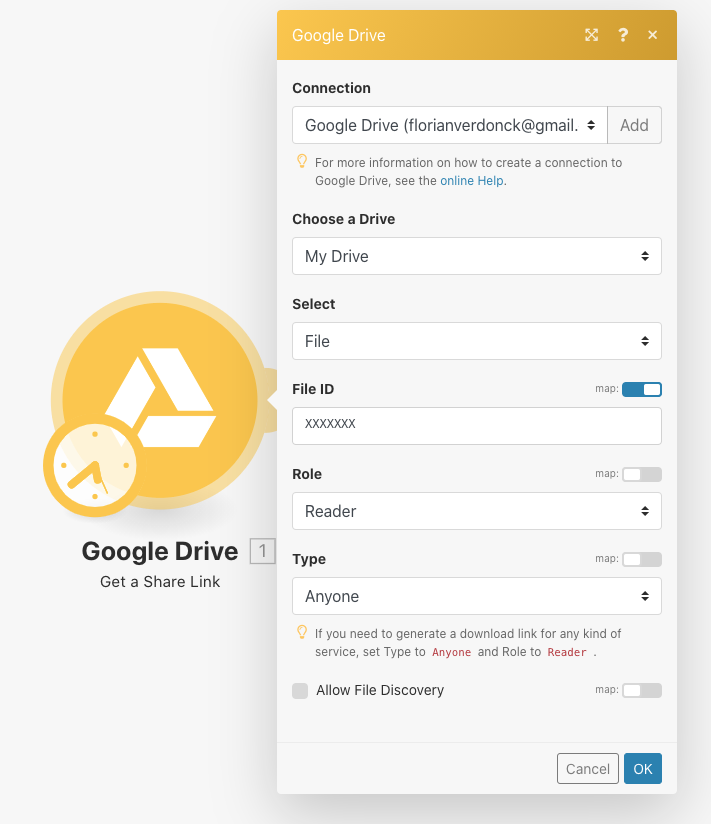The image size is (711, 824).
Task: Click the Get a Share Link label
Action: tap(160, 582)
